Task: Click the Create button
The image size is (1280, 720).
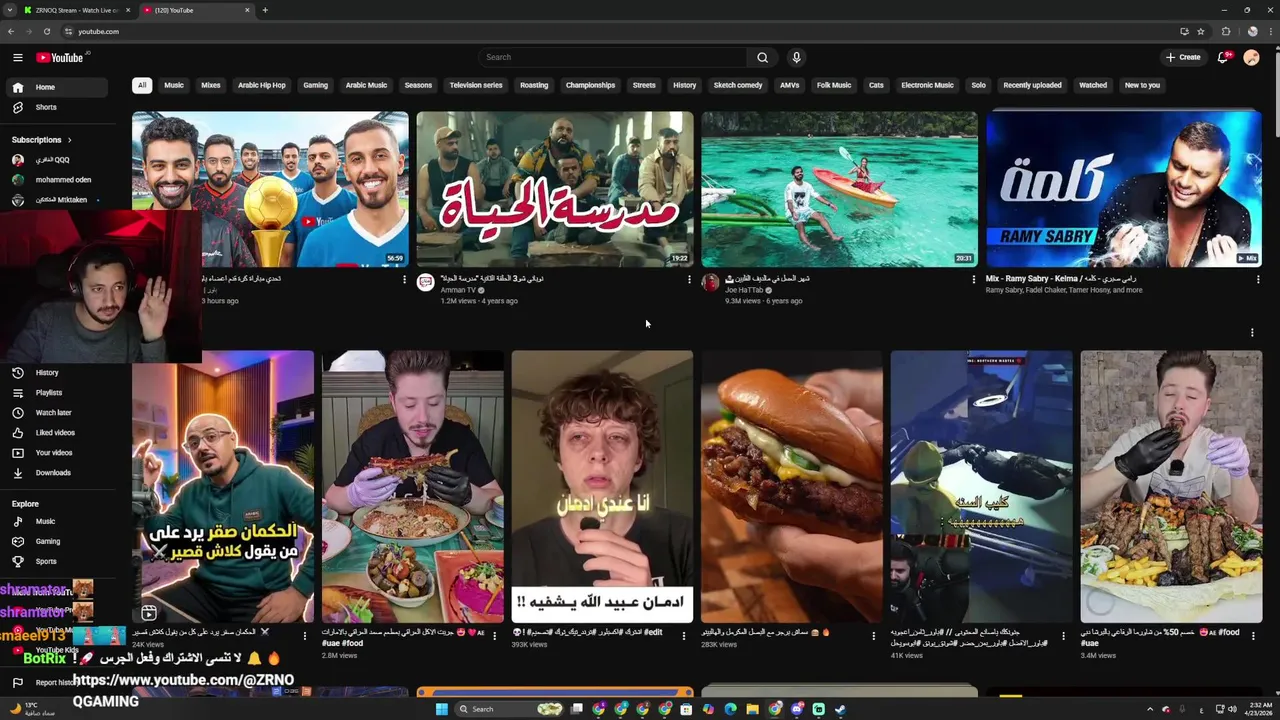Action: coord(1183,57)
